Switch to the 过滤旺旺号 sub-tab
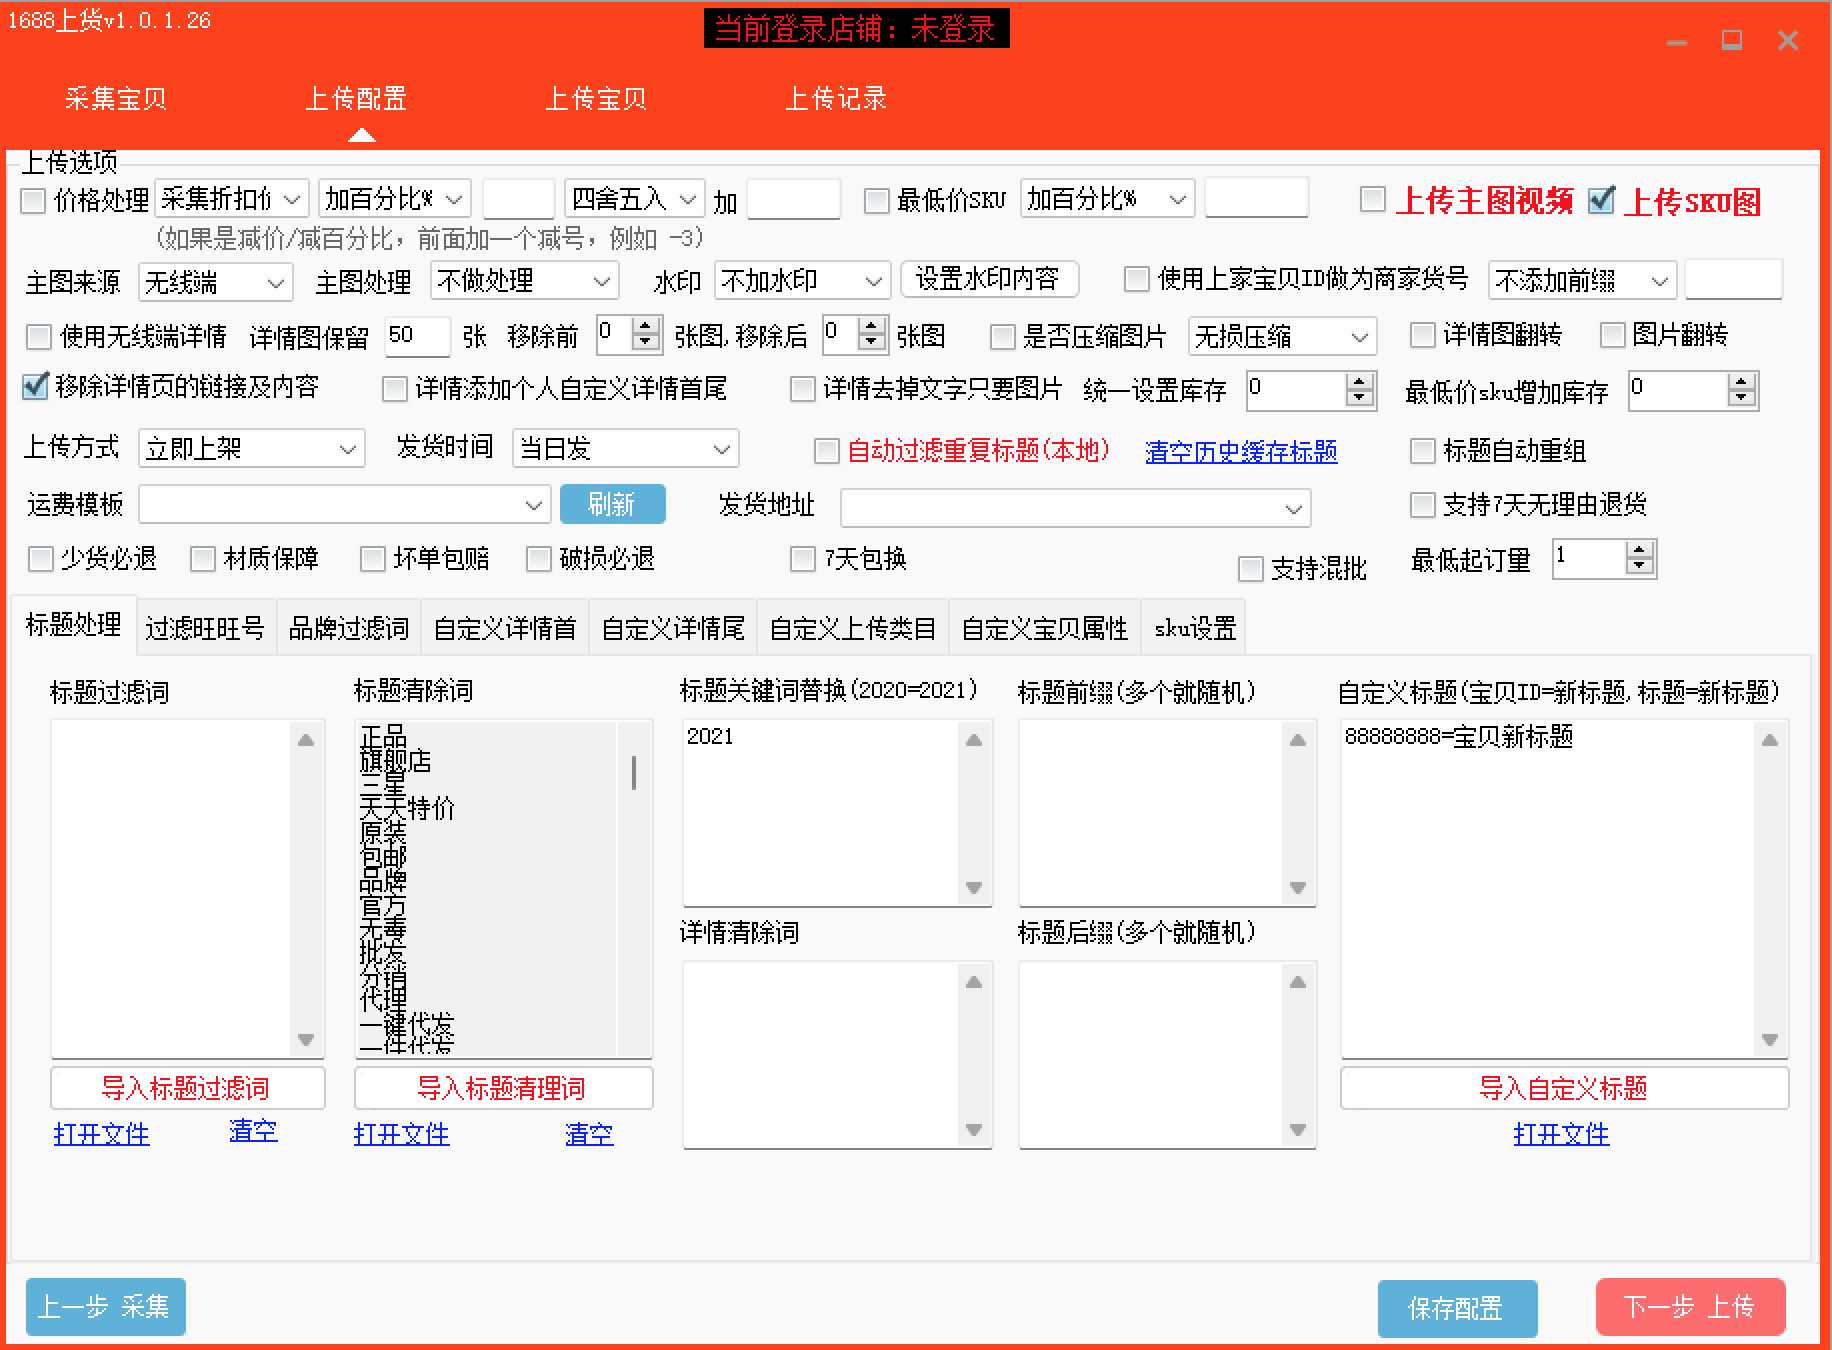Viewport: 1832px width, 1350px height. [x=205, y=628]
